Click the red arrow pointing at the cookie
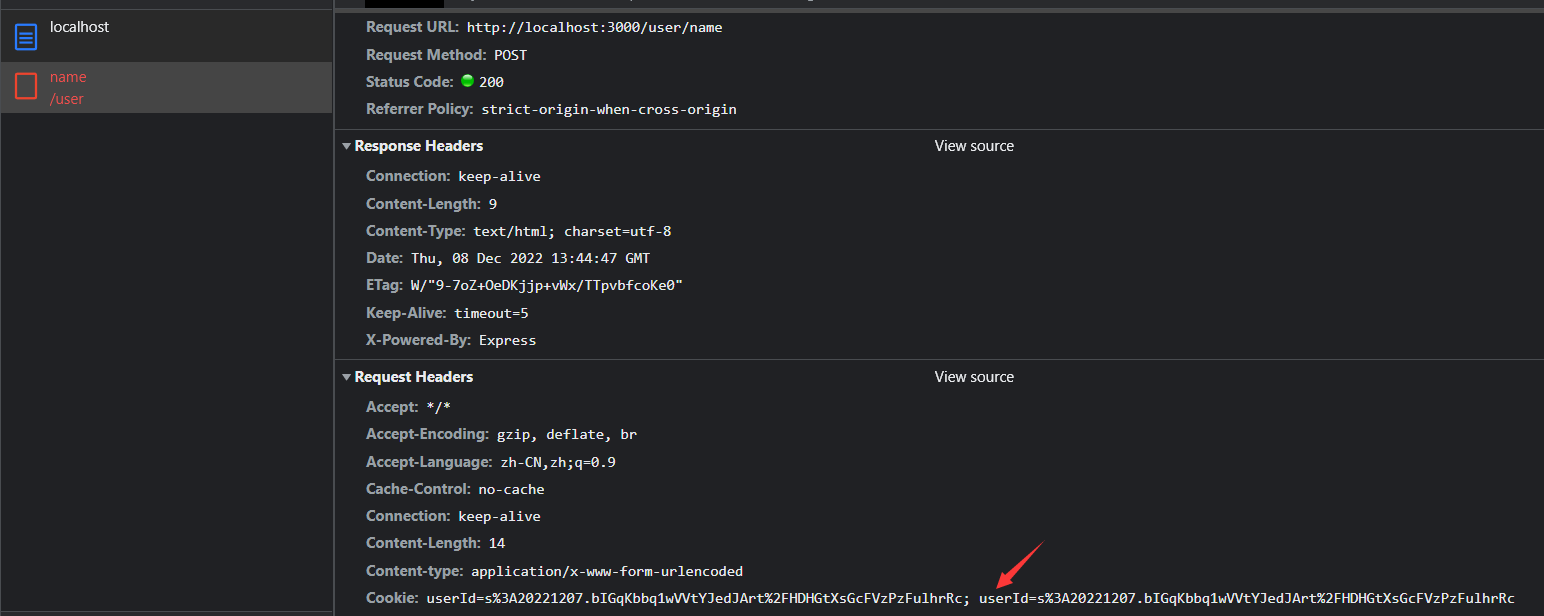 click(x=1019, y=565)
